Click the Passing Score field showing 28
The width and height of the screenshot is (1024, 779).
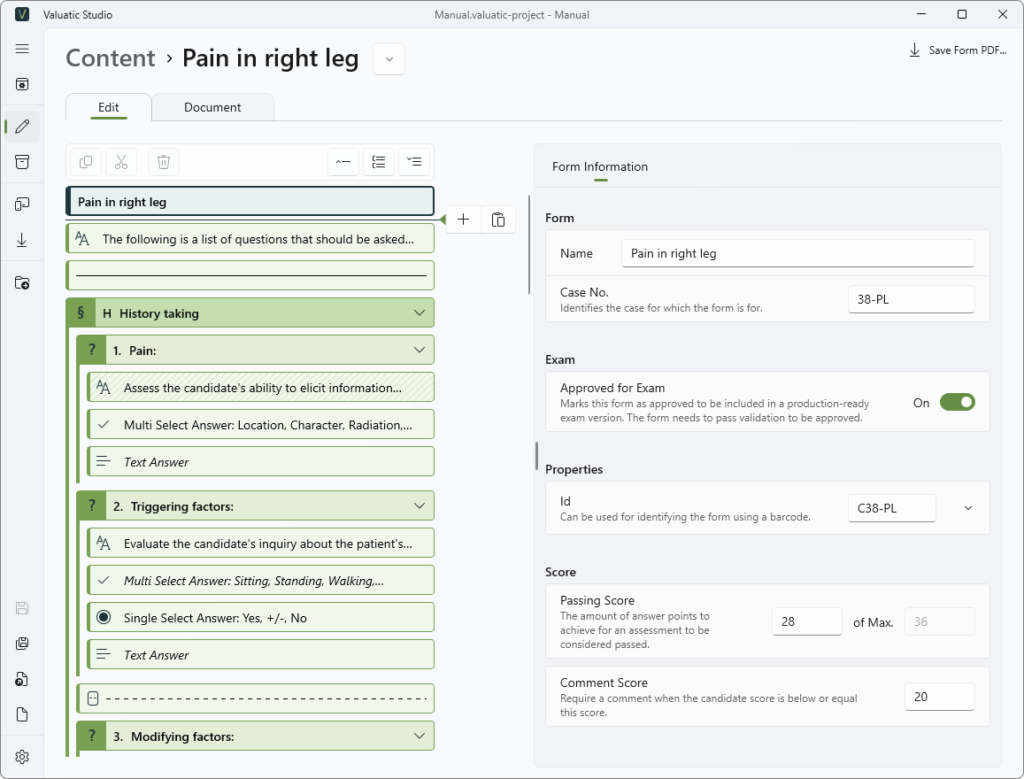coord(807,622)
